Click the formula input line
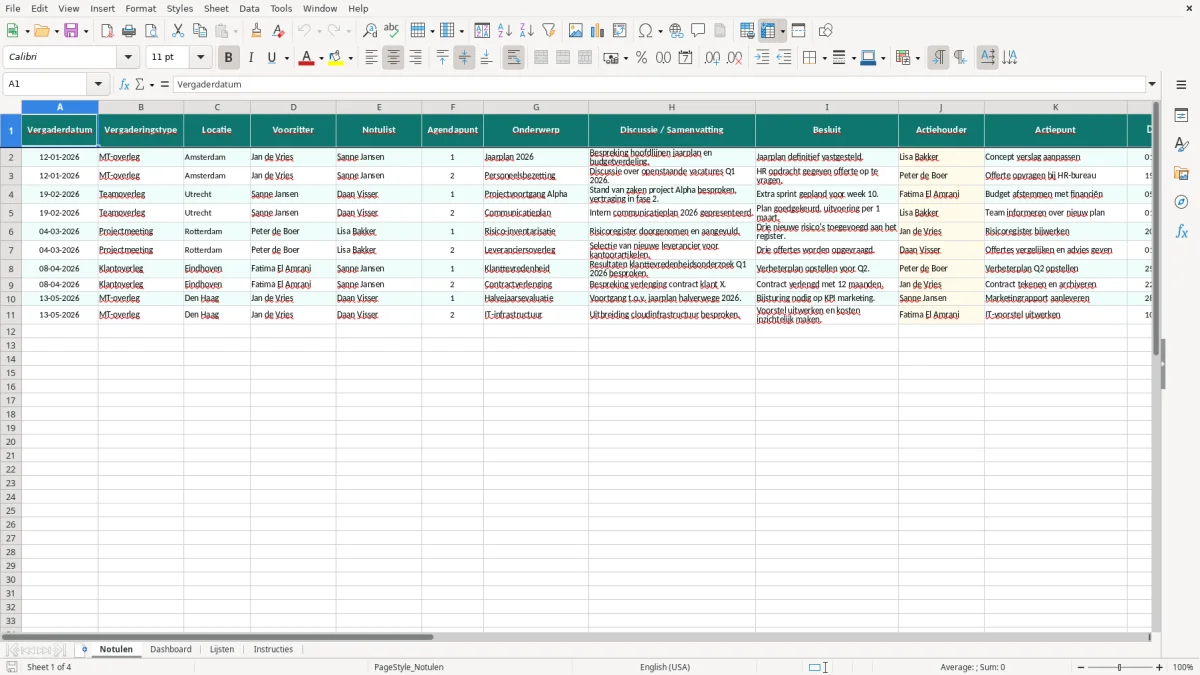Viewport: 1200px width, 675px height. tap(658, 85)
